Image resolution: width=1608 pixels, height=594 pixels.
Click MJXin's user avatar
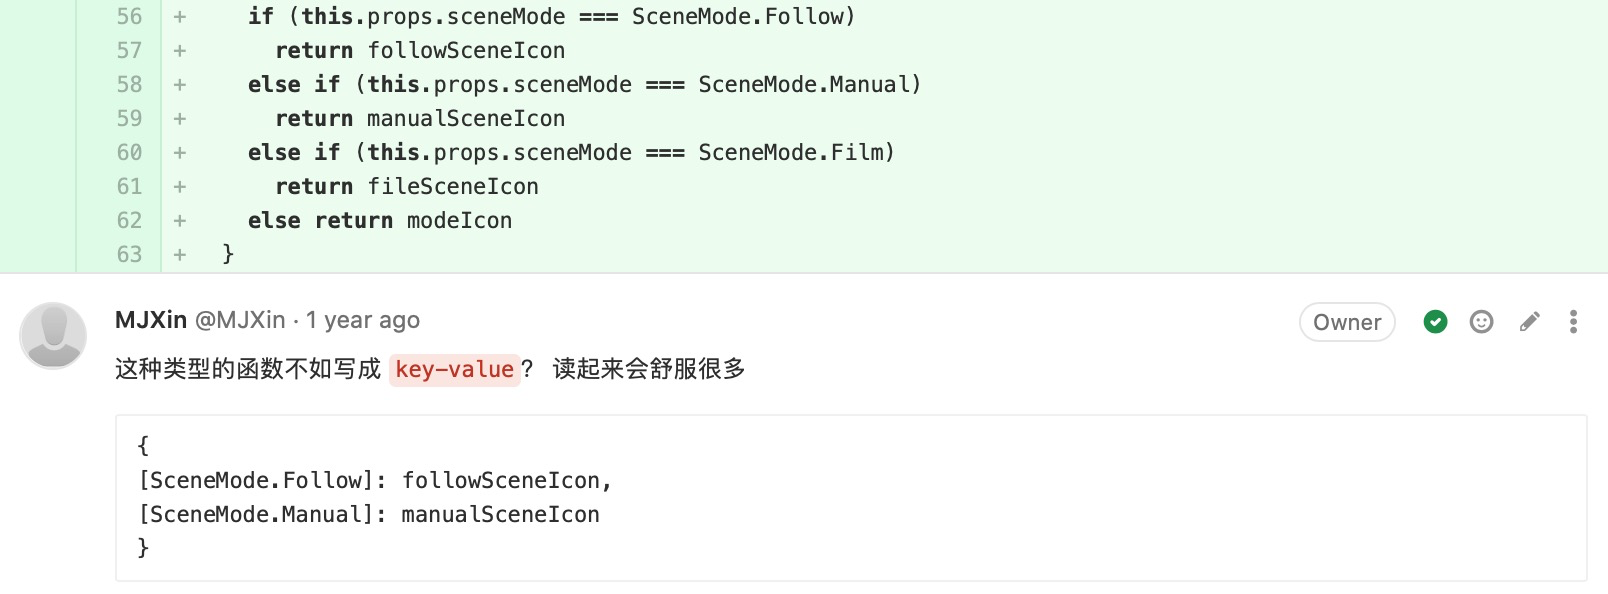(x=53, y=335)
